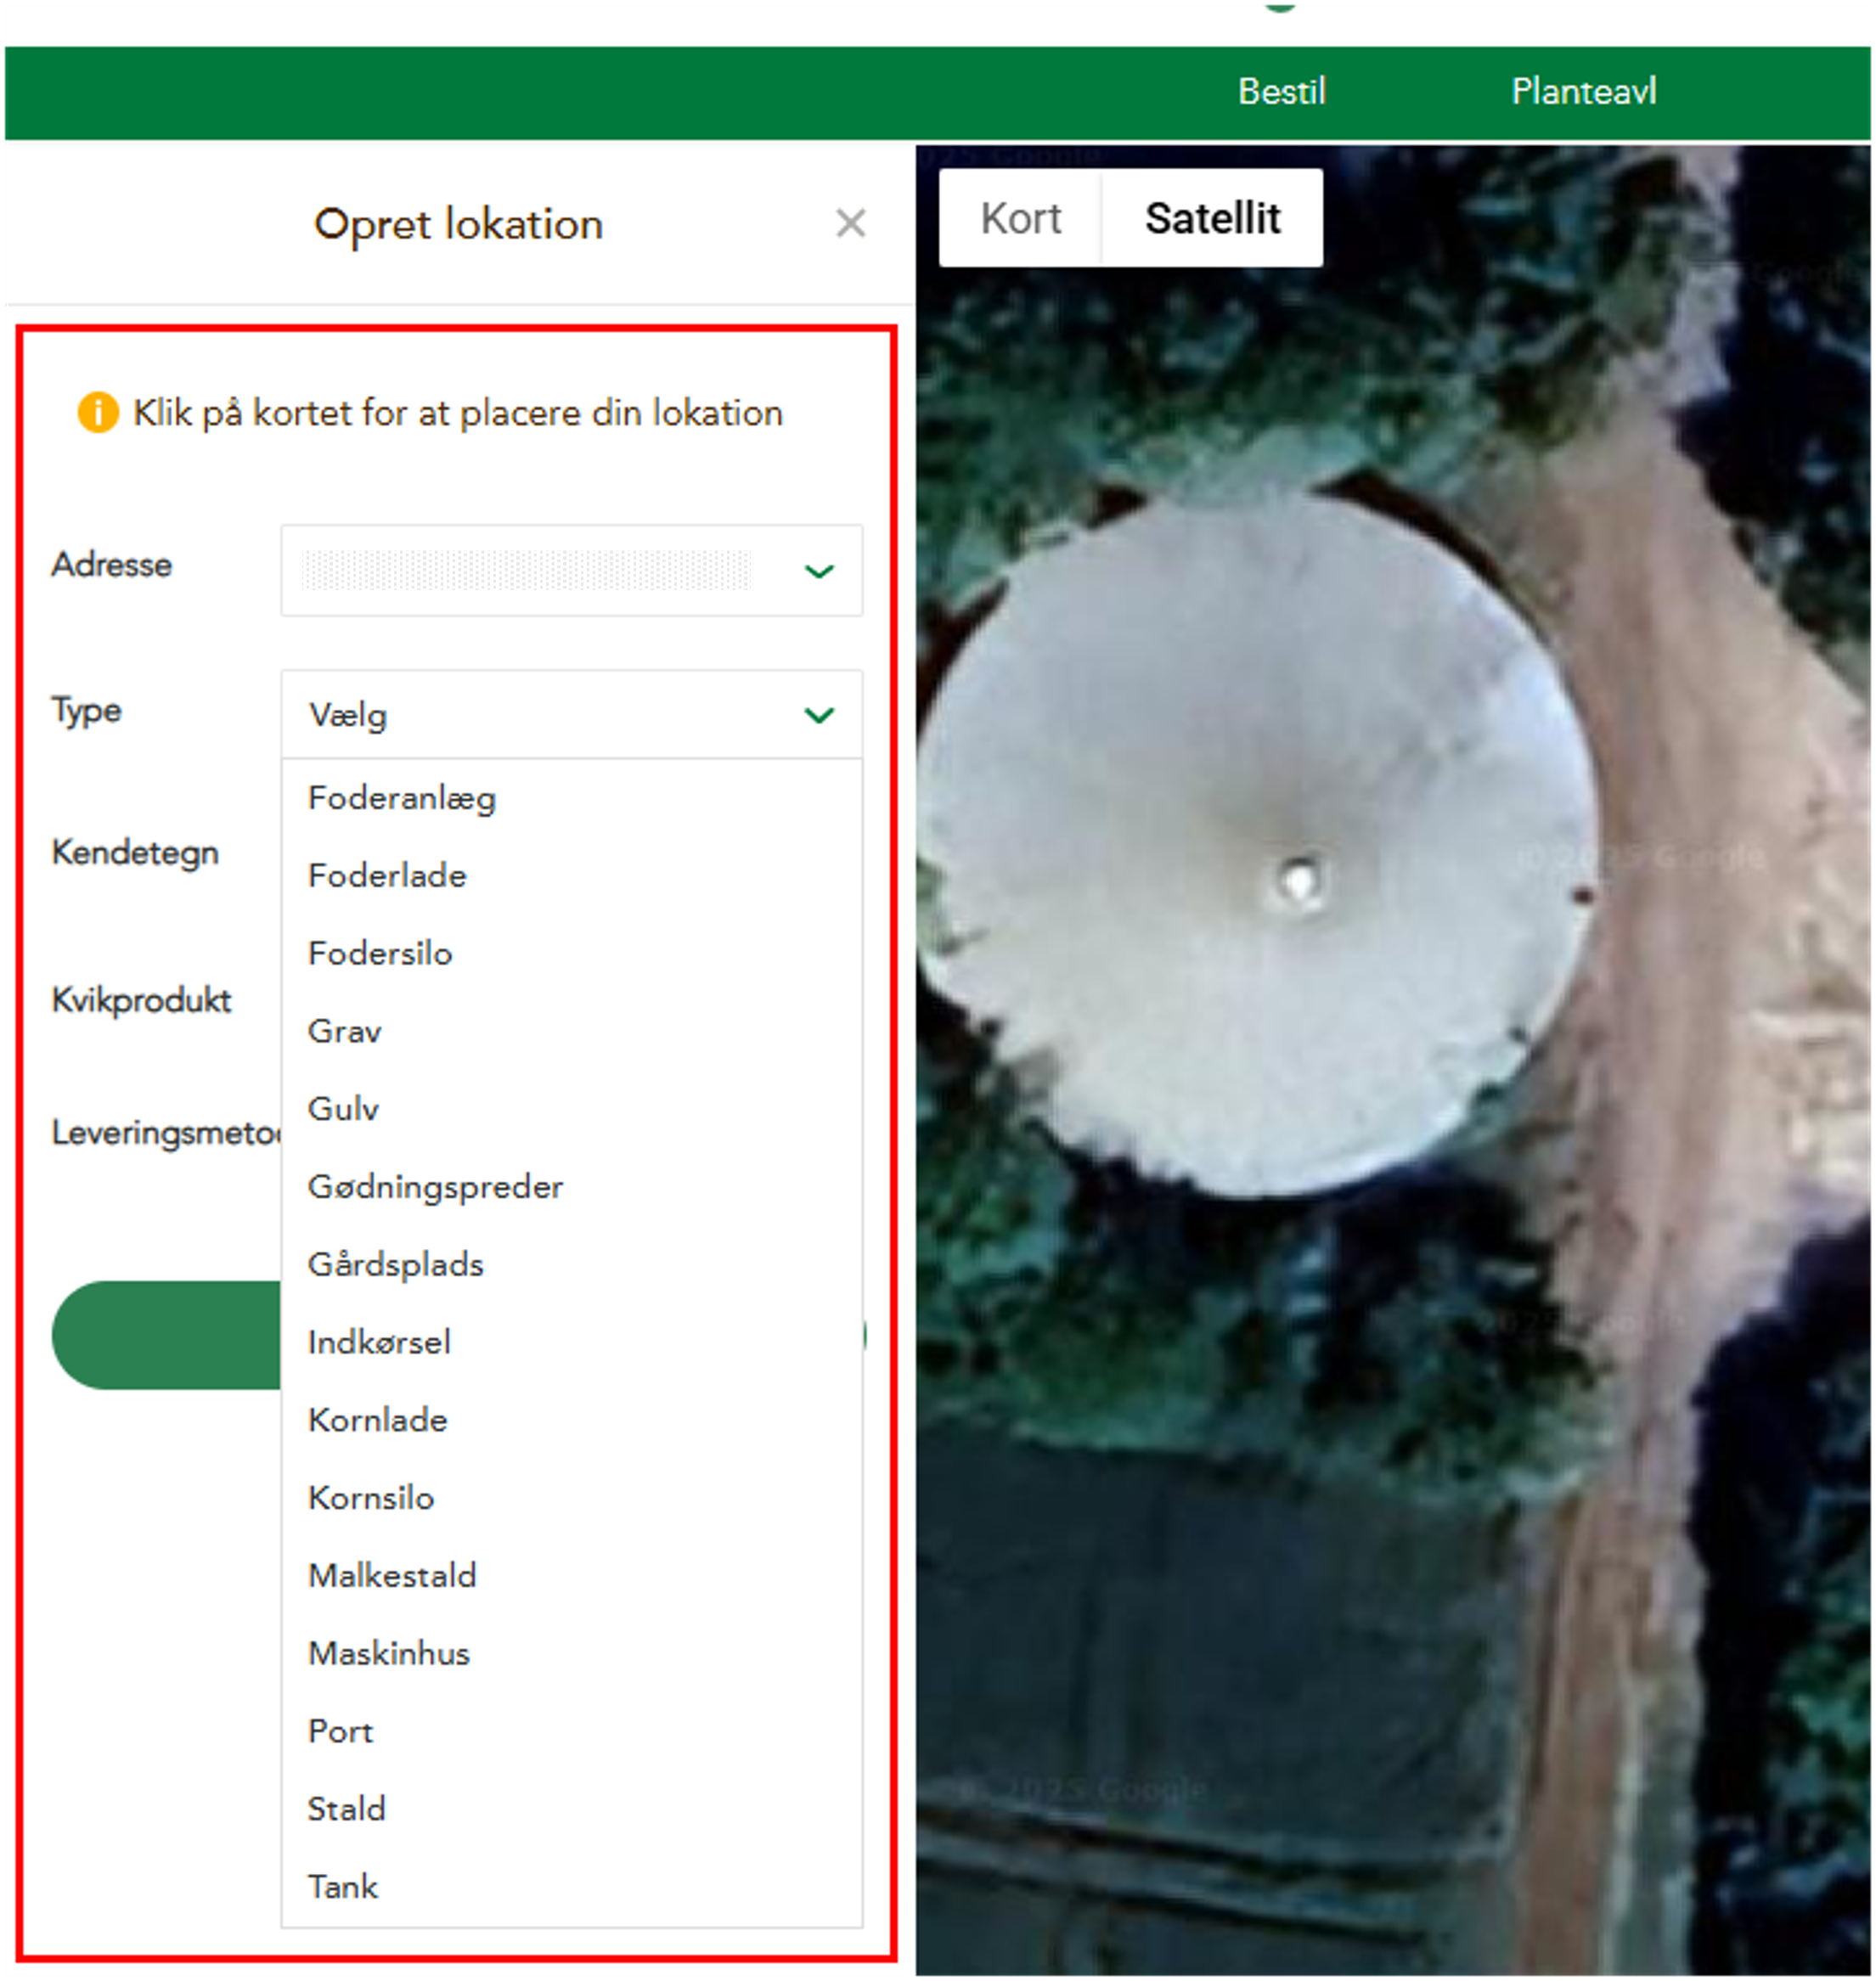The width and height of the screenshot is (1876, 1981).
Task: Close the Opret lokation panel
Action: click(x=850, y=223)
